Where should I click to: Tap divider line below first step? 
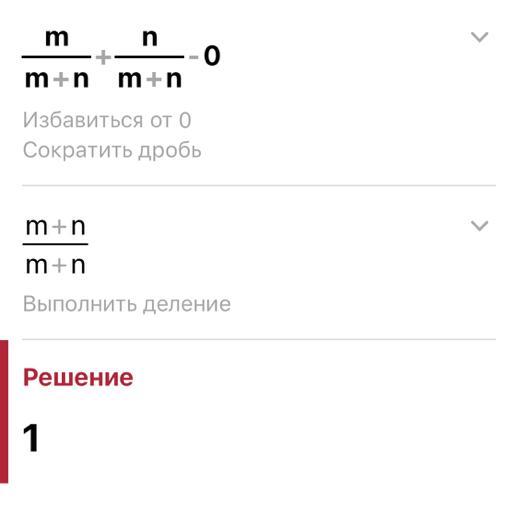[x=259, y=185]
